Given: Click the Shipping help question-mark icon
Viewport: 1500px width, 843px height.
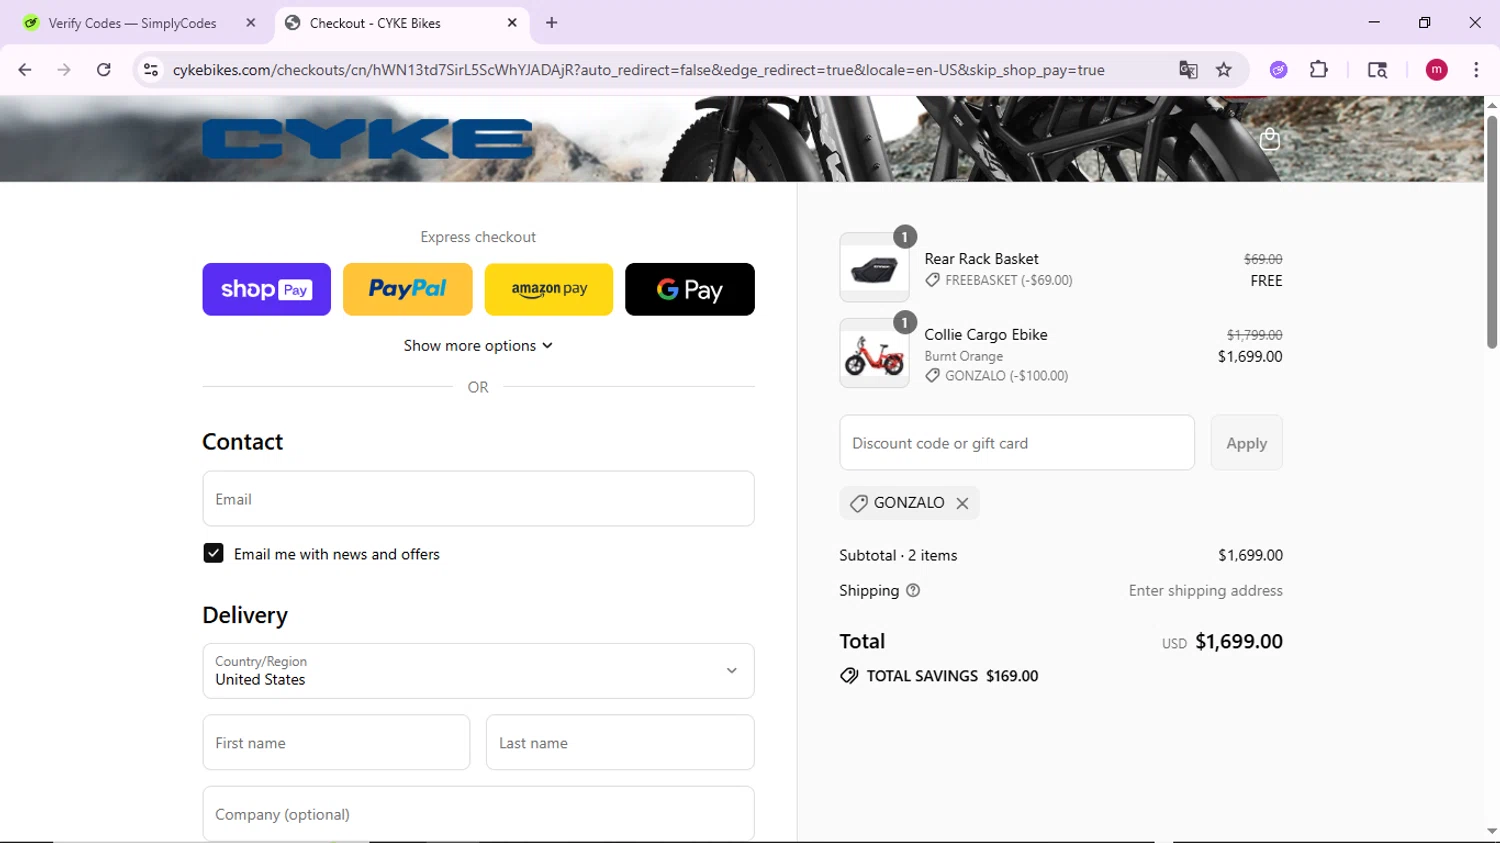Looking at the screenshot, I should 913,591.
